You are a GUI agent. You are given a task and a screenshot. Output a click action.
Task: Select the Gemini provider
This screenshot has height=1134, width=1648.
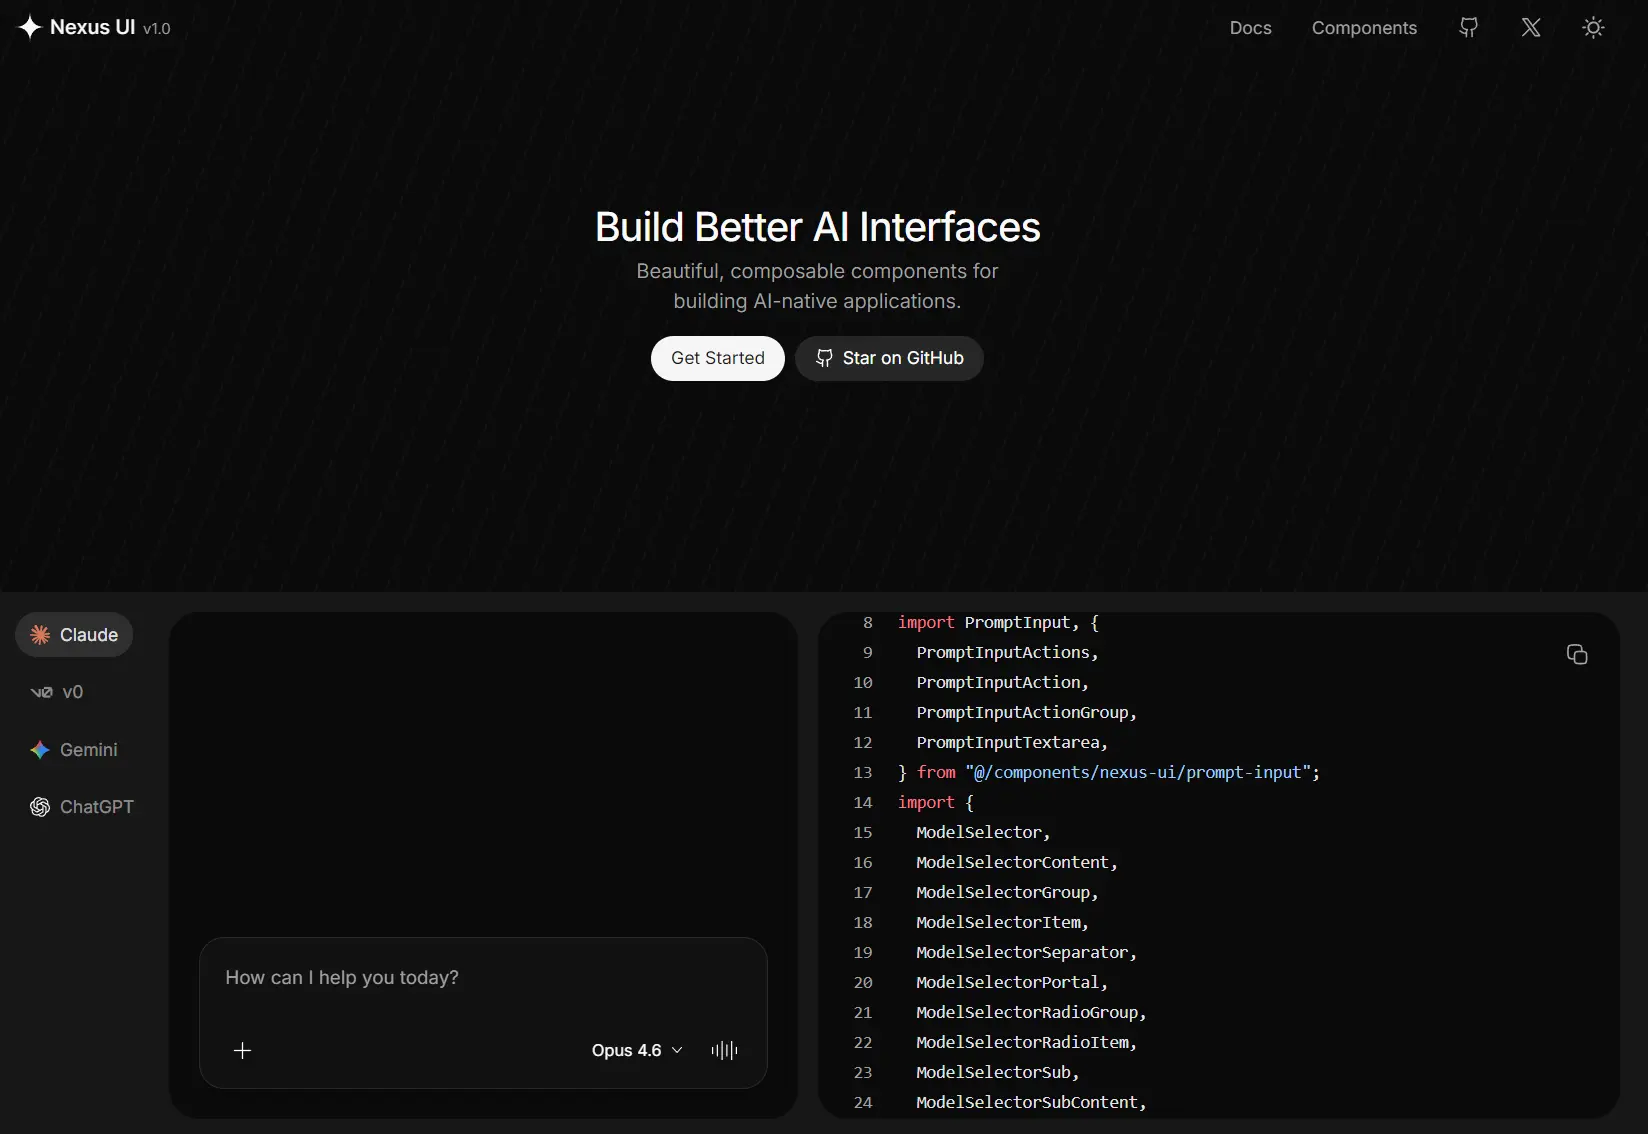click(73, 749)
